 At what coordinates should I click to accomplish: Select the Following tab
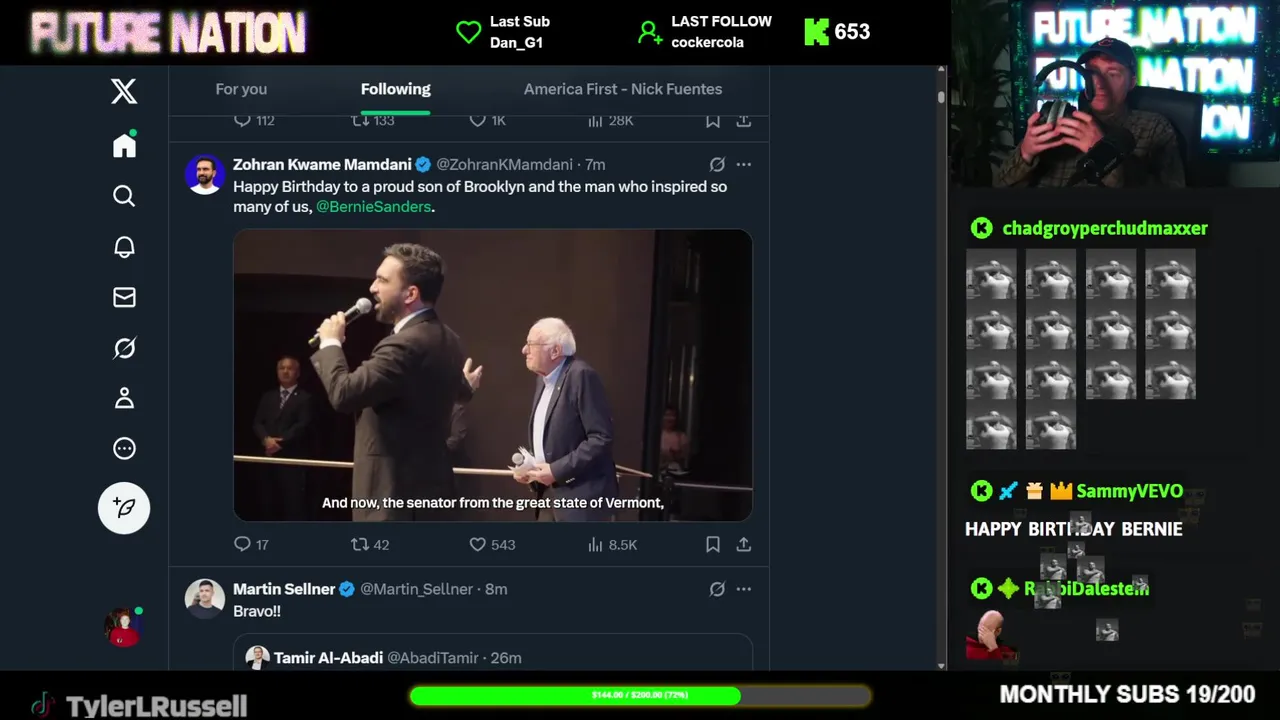(396, 89)
